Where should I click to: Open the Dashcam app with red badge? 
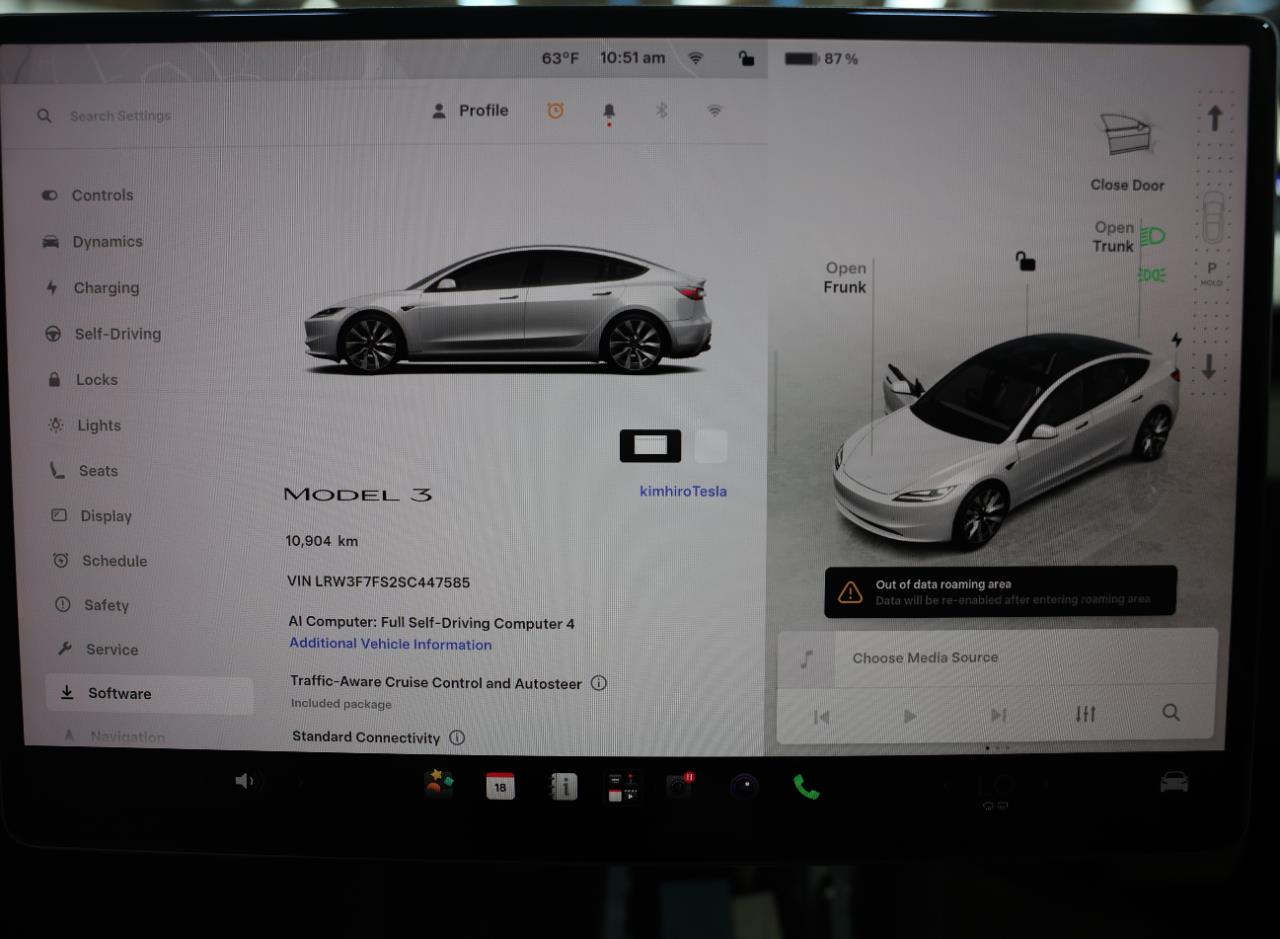coord(680,786)
